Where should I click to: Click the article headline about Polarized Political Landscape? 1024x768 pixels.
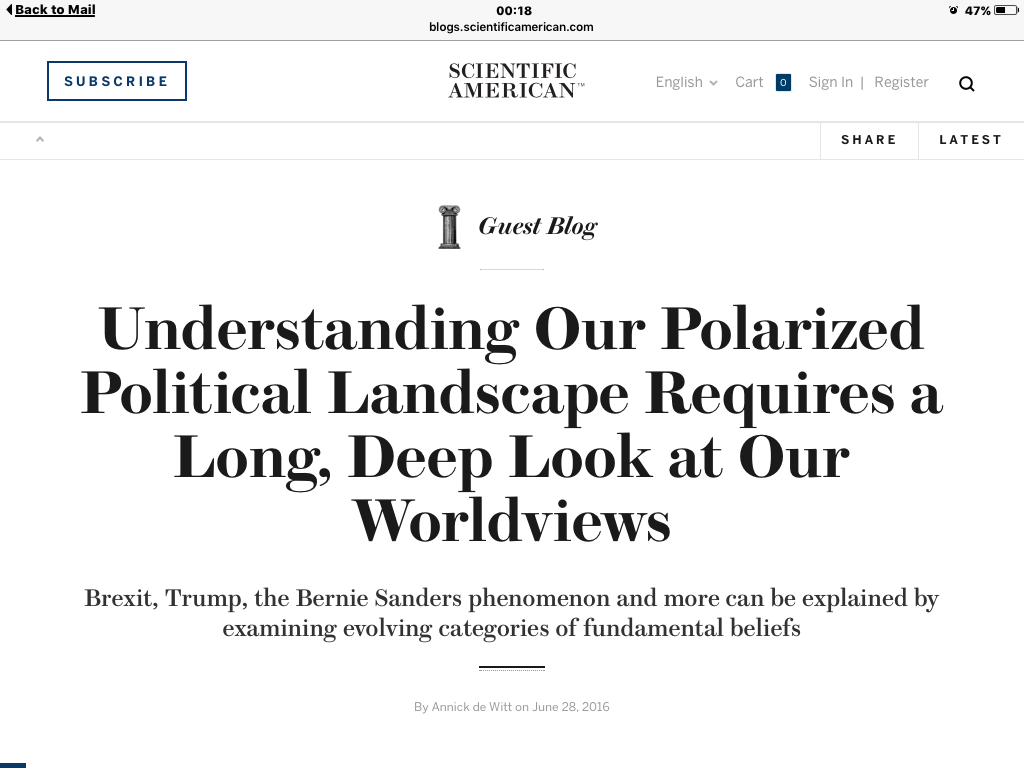(512, 424)
